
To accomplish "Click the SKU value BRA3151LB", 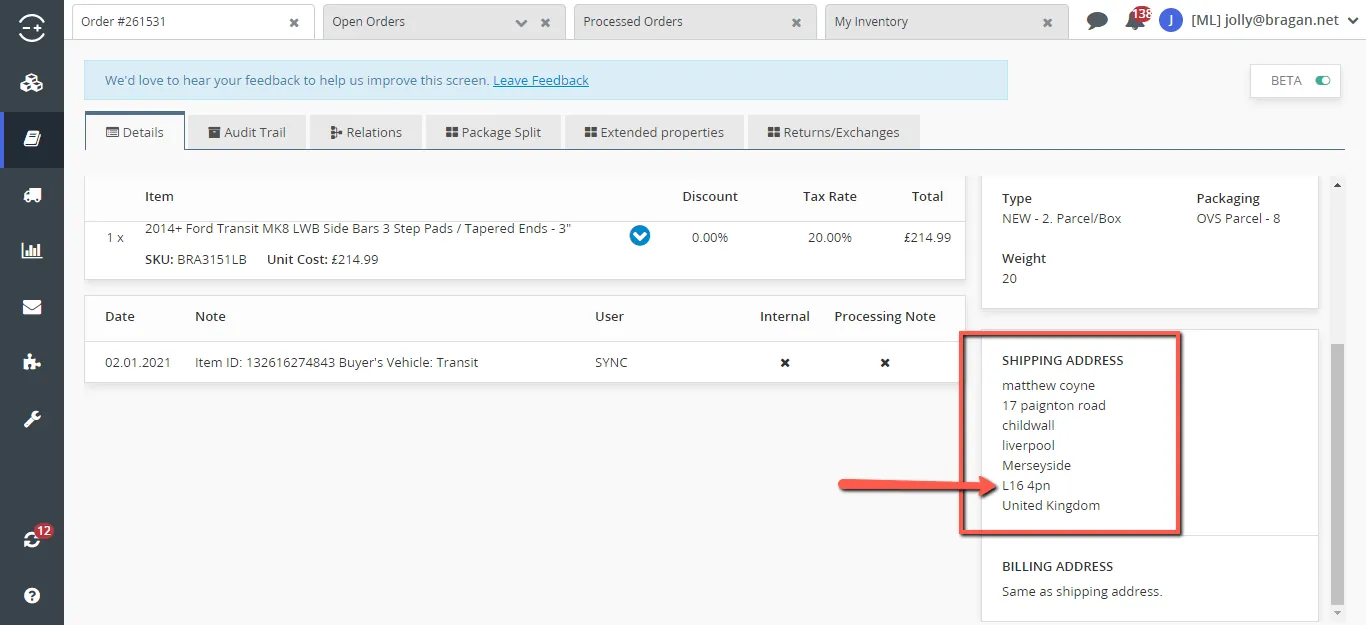I will 212,259.
